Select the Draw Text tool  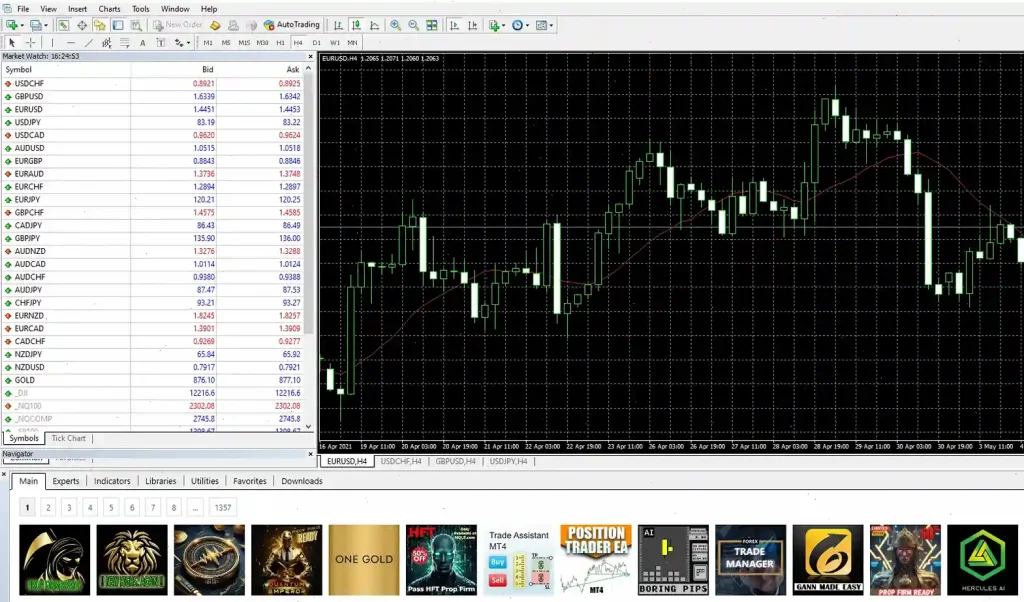tap(143, 43)
